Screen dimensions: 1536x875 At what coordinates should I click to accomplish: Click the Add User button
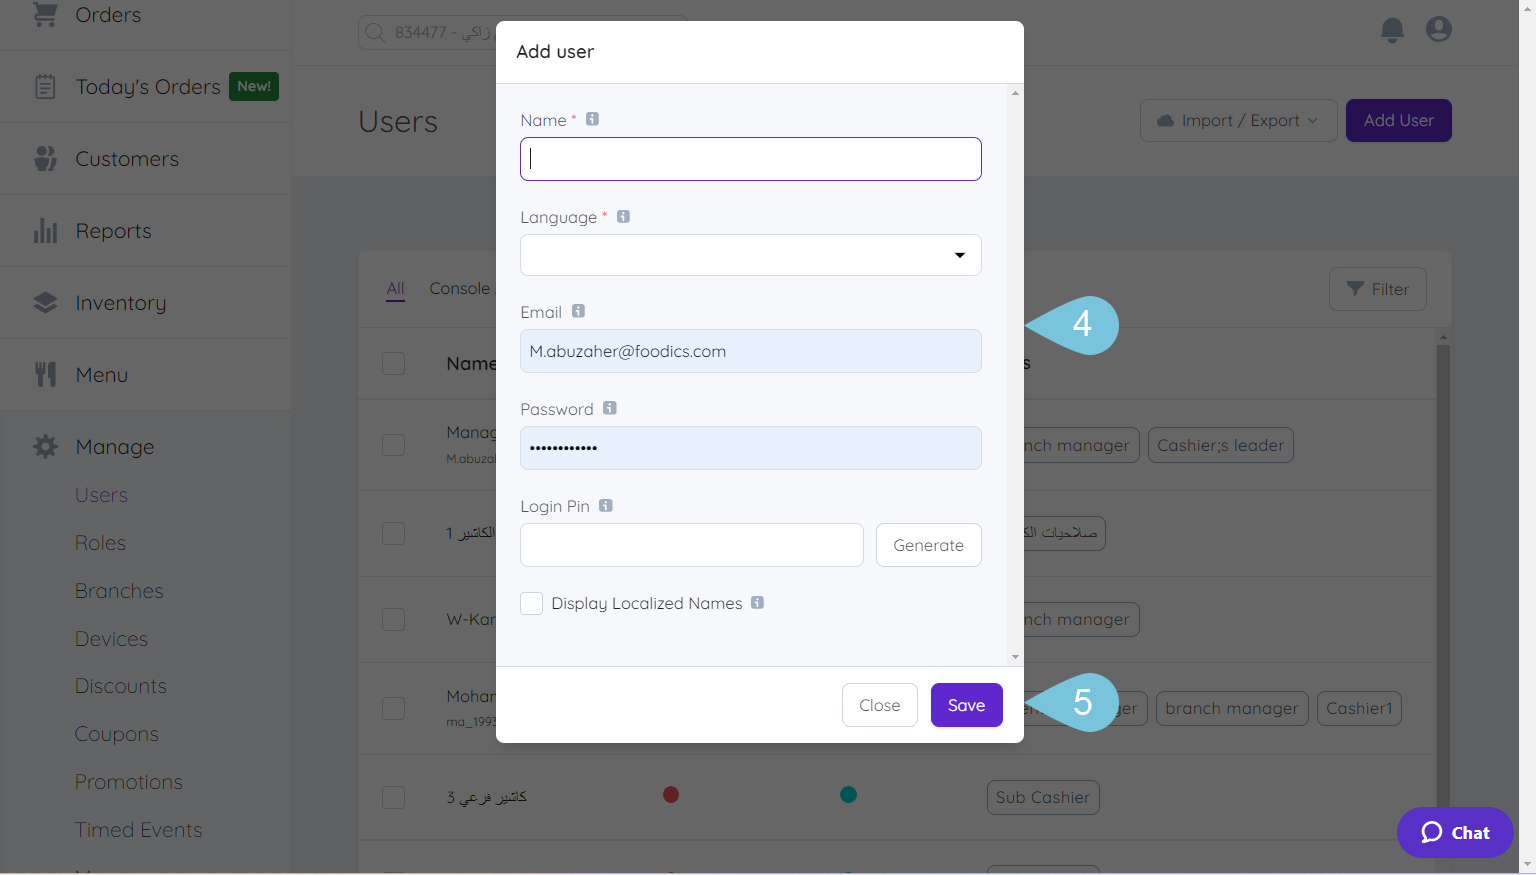coord(1399,121)
